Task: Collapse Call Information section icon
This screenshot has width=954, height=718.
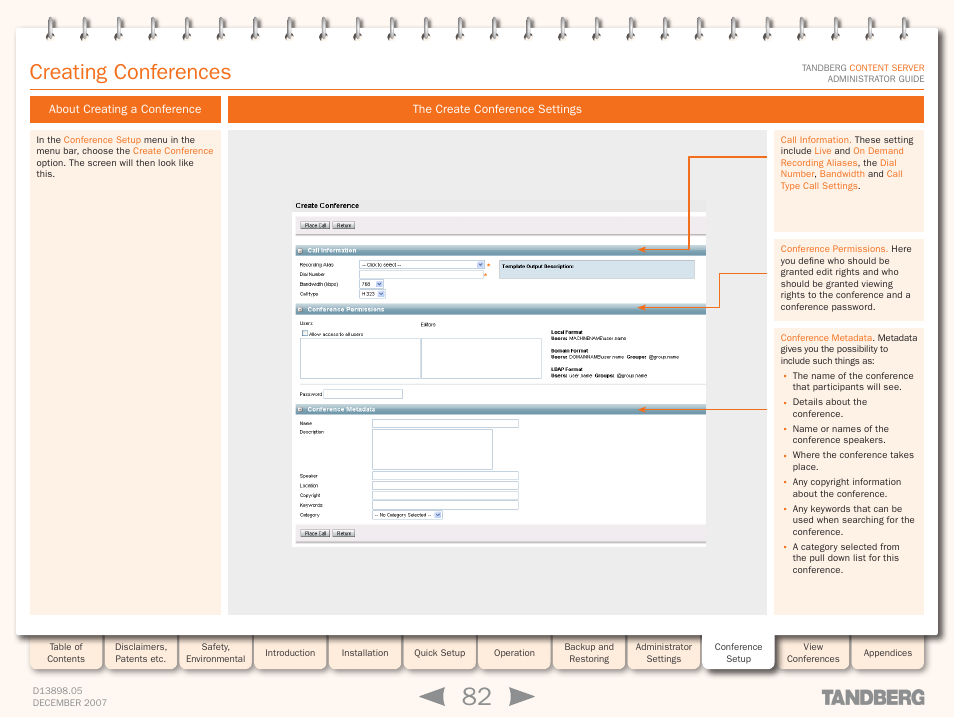Action: (300, 251)
